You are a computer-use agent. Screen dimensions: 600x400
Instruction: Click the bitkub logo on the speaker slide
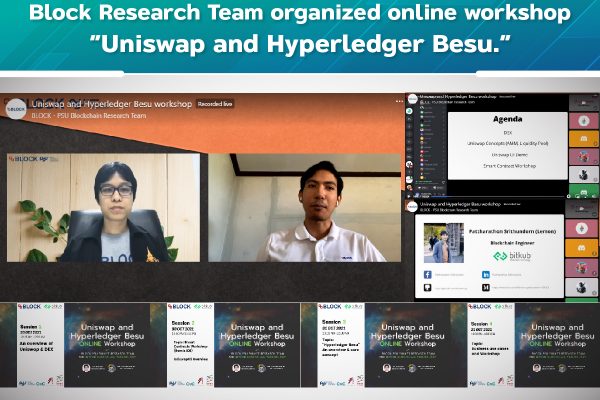point(512,256)
